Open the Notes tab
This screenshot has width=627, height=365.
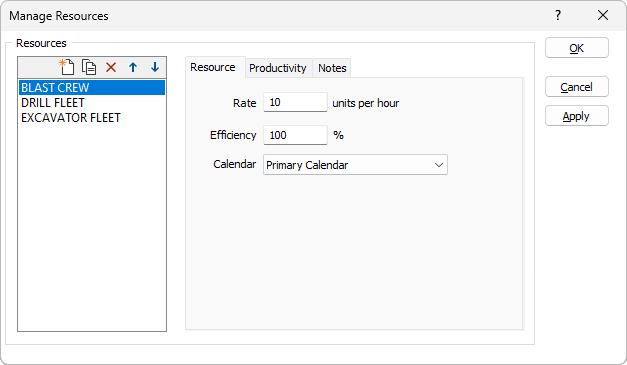[x=332, y=68]
